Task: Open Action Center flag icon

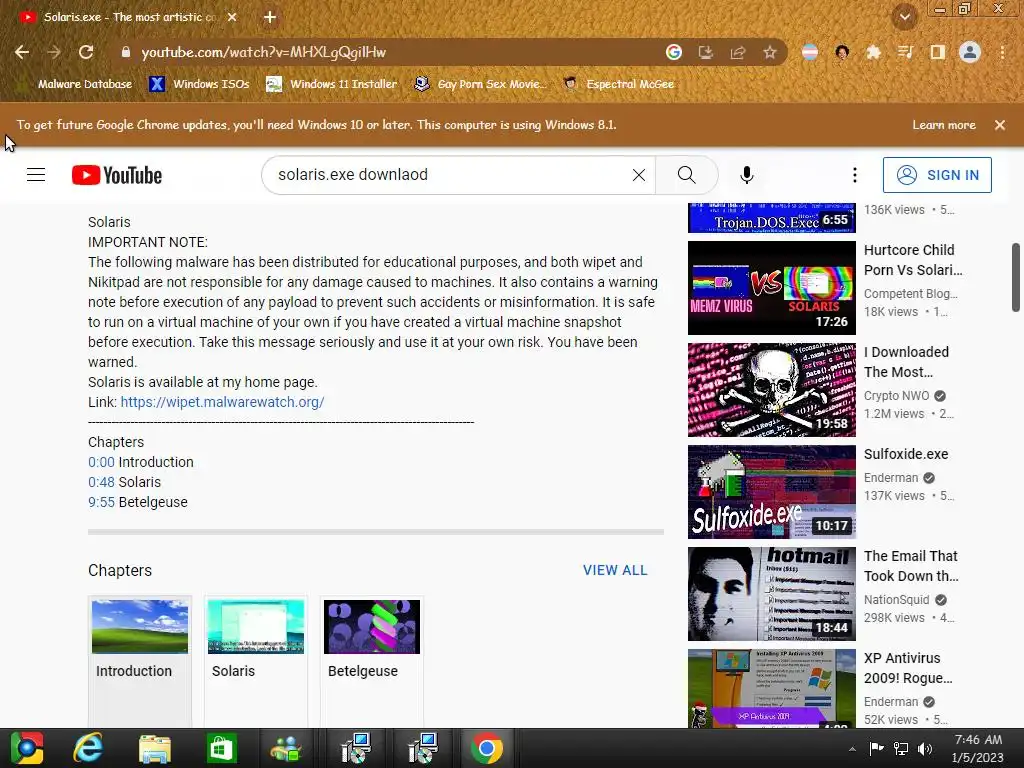Action: pyautogui.click(x=876, y=749)
